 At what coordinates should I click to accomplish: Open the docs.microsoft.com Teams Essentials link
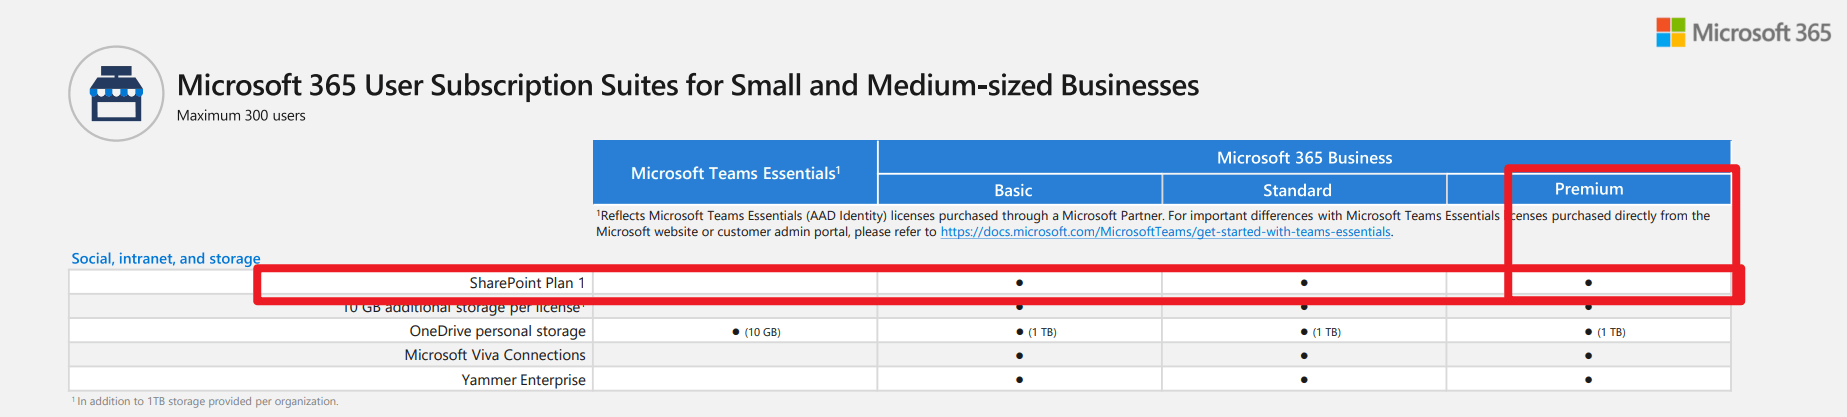[x=1165, y=232]
